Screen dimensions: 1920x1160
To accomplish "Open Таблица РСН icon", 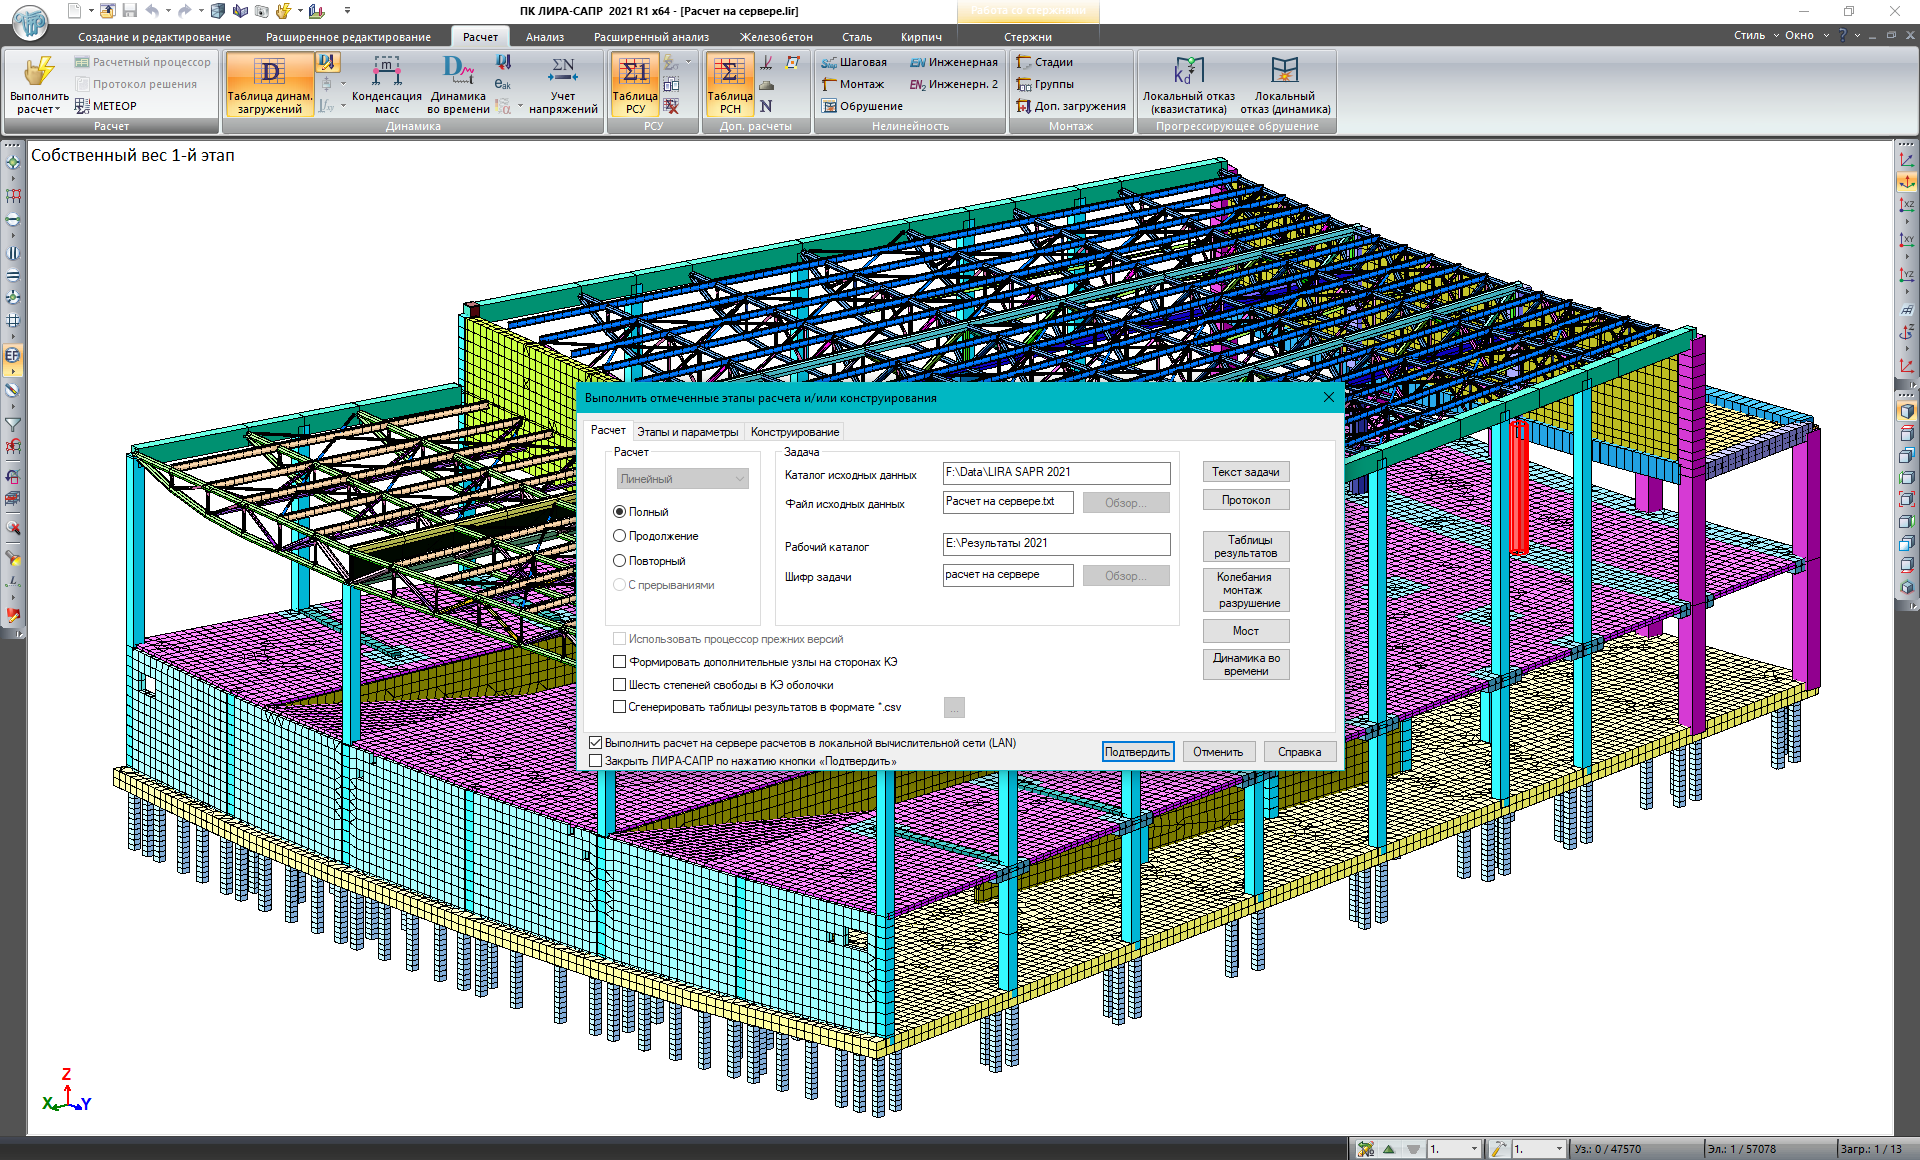I will 730,73.
